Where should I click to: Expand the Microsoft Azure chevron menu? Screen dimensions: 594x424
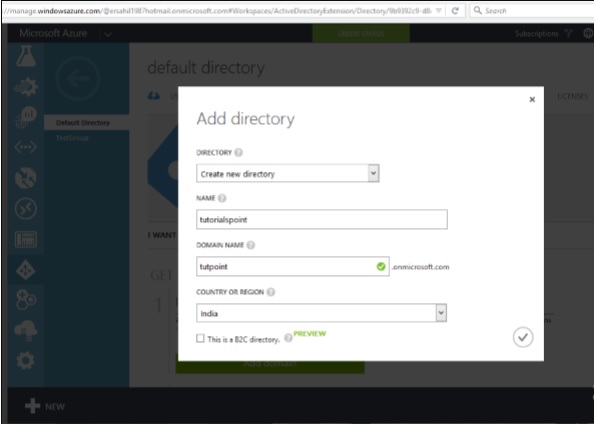click(108, 34)
